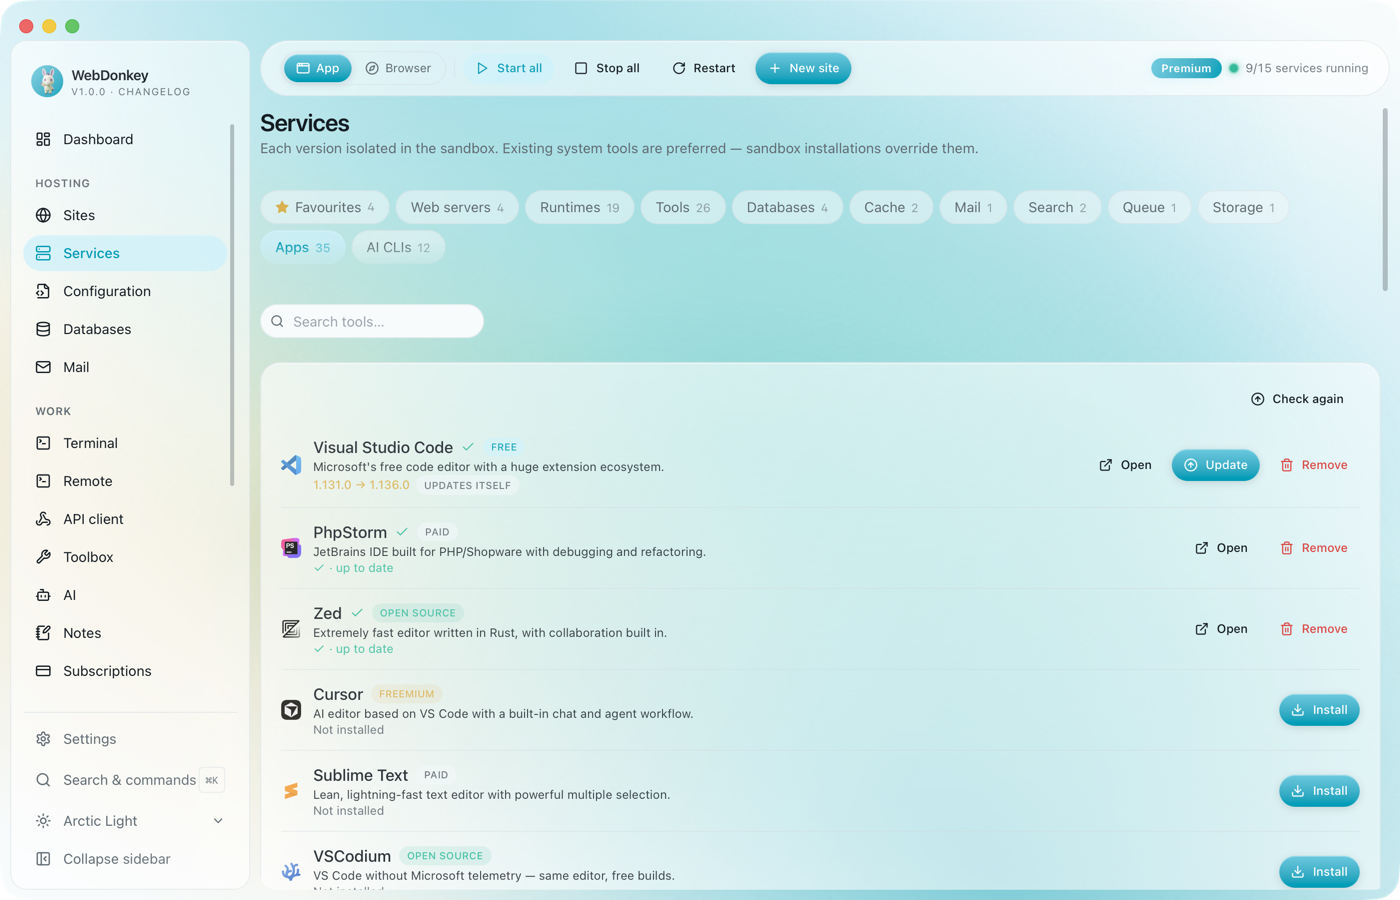Viewport: 1400px width, 900px height.
Task: Update Visual Studio Code
Action: 1216,465
